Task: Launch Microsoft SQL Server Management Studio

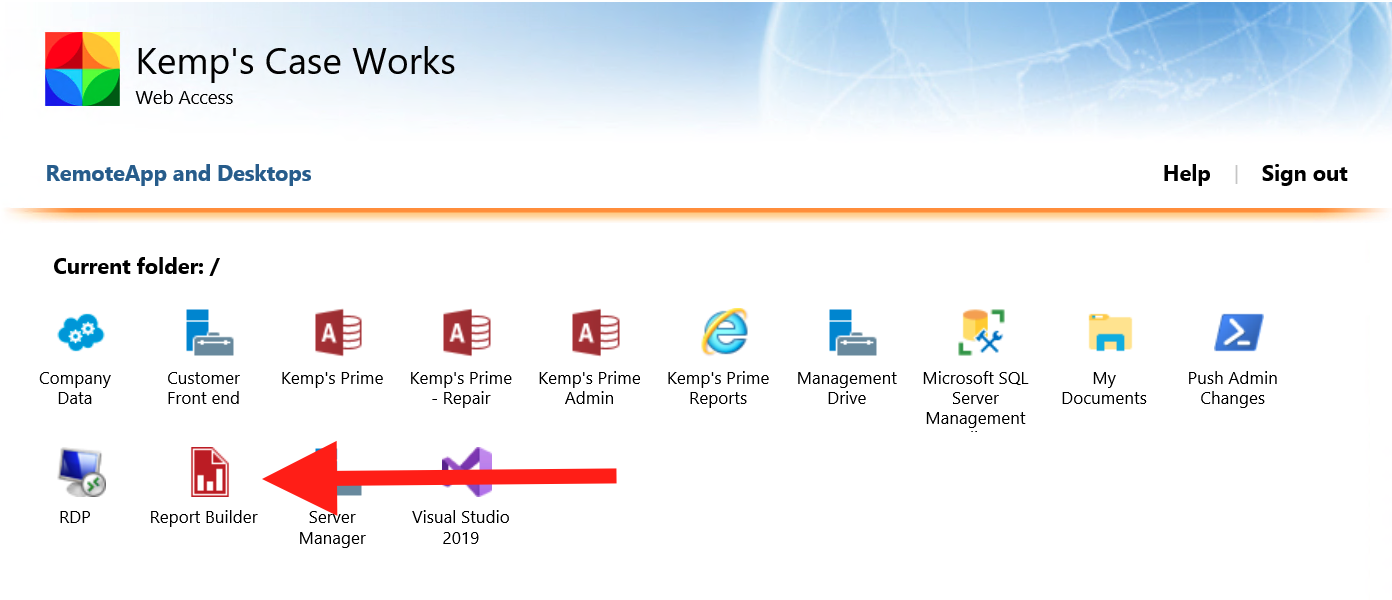Action: point(975,334)
